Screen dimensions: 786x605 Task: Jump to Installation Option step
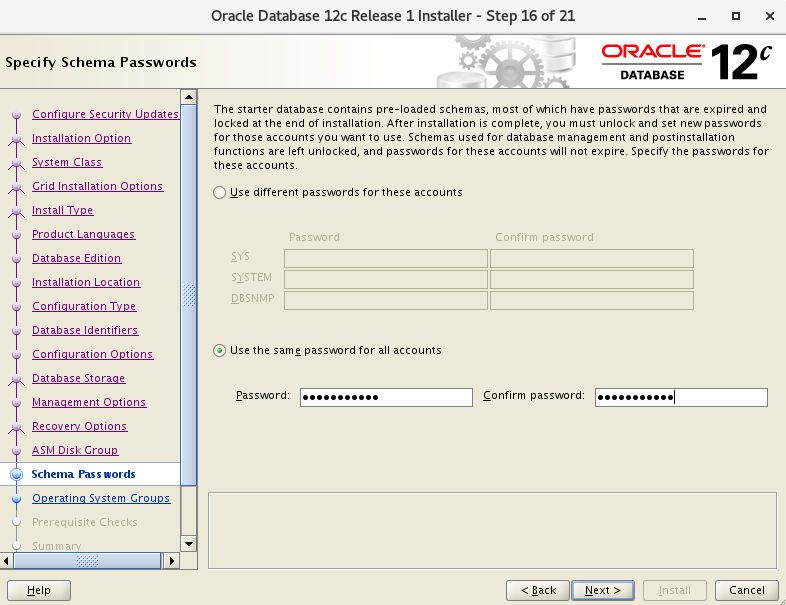[81, 138]
